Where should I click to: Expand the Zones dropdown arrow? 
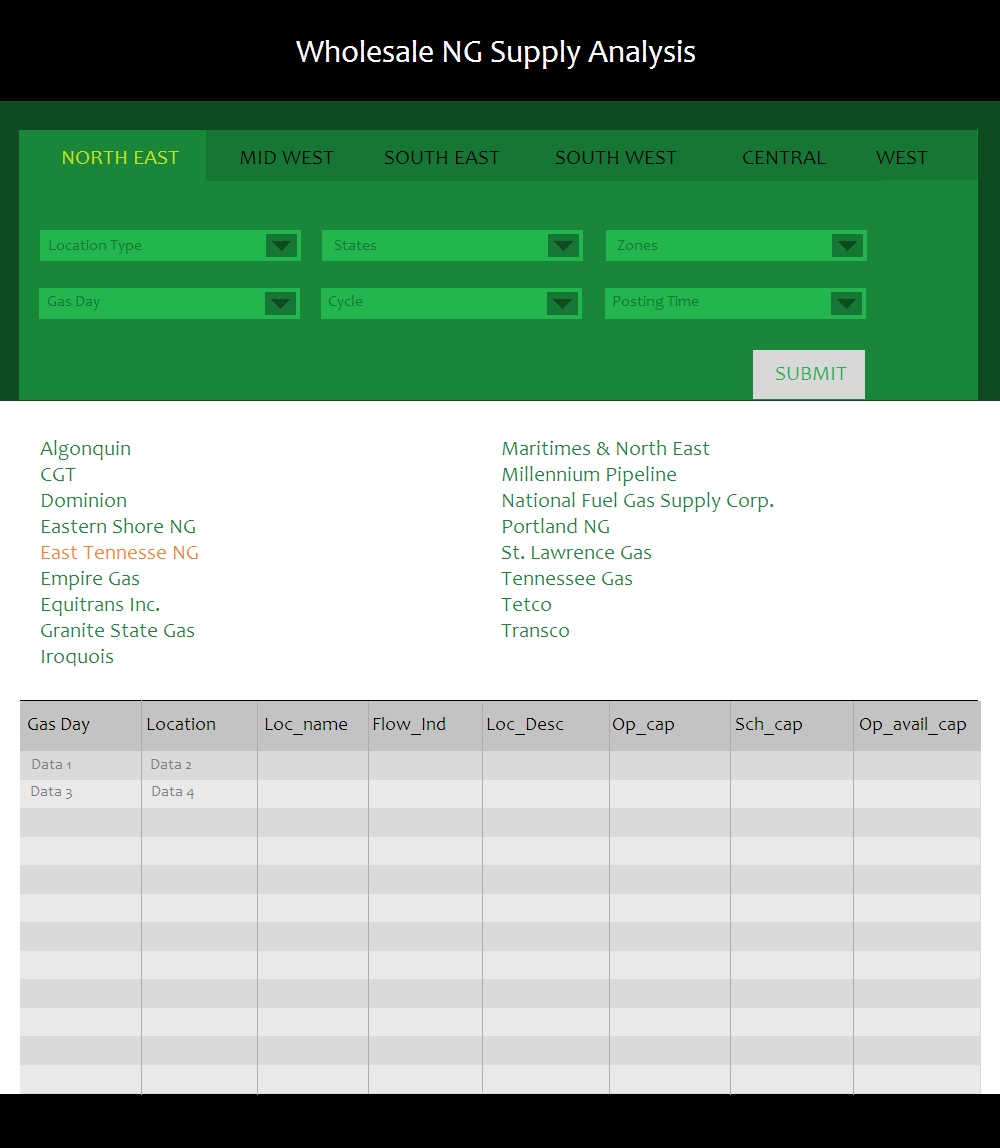847,245
